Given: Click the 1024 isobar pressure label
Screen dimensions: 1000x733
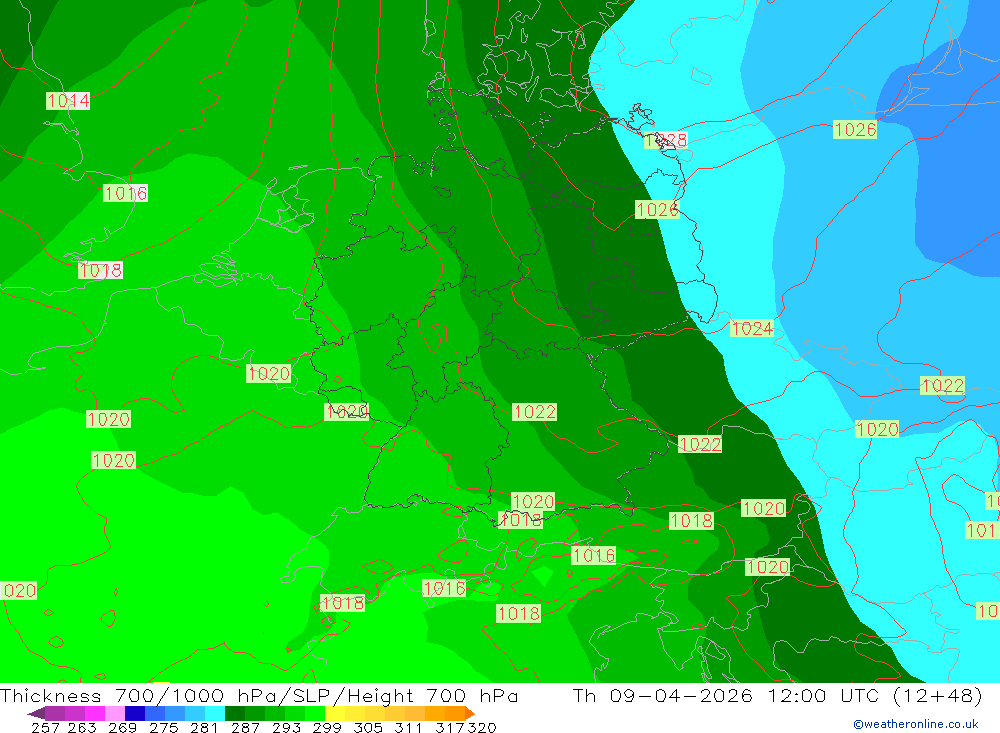Looking at the screenshot, I should click(x=752, y=329).
